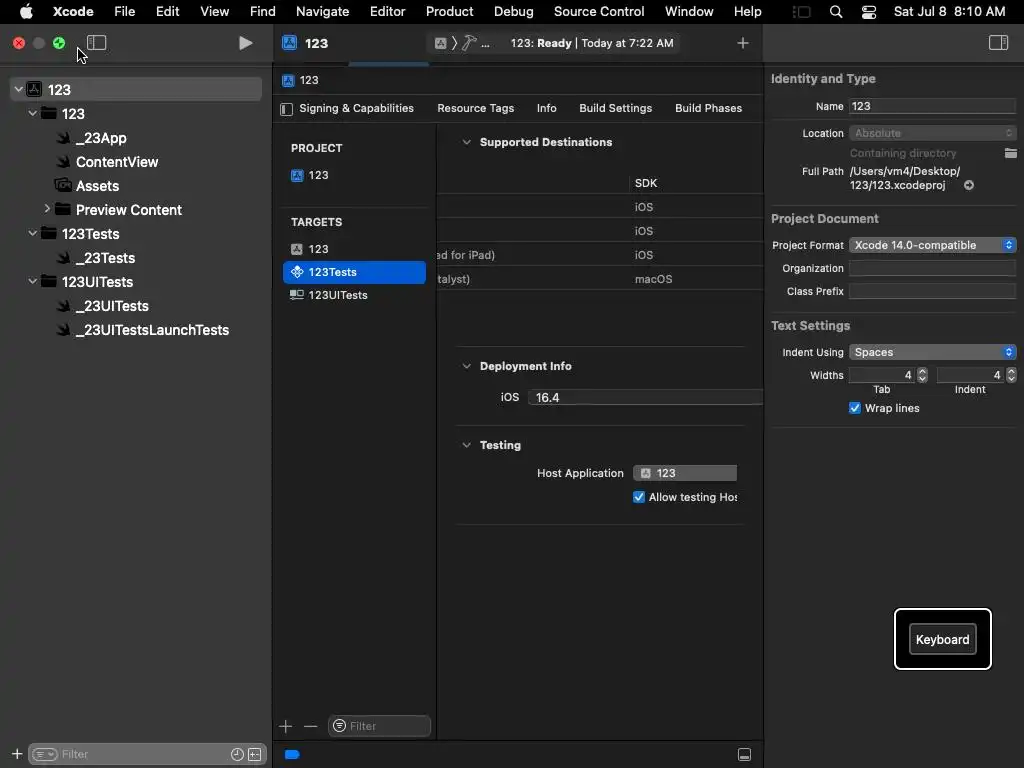Open Indent Using Spaces dropdown
The height and width of the screenshot is (768, 1024).
point(933,352)
